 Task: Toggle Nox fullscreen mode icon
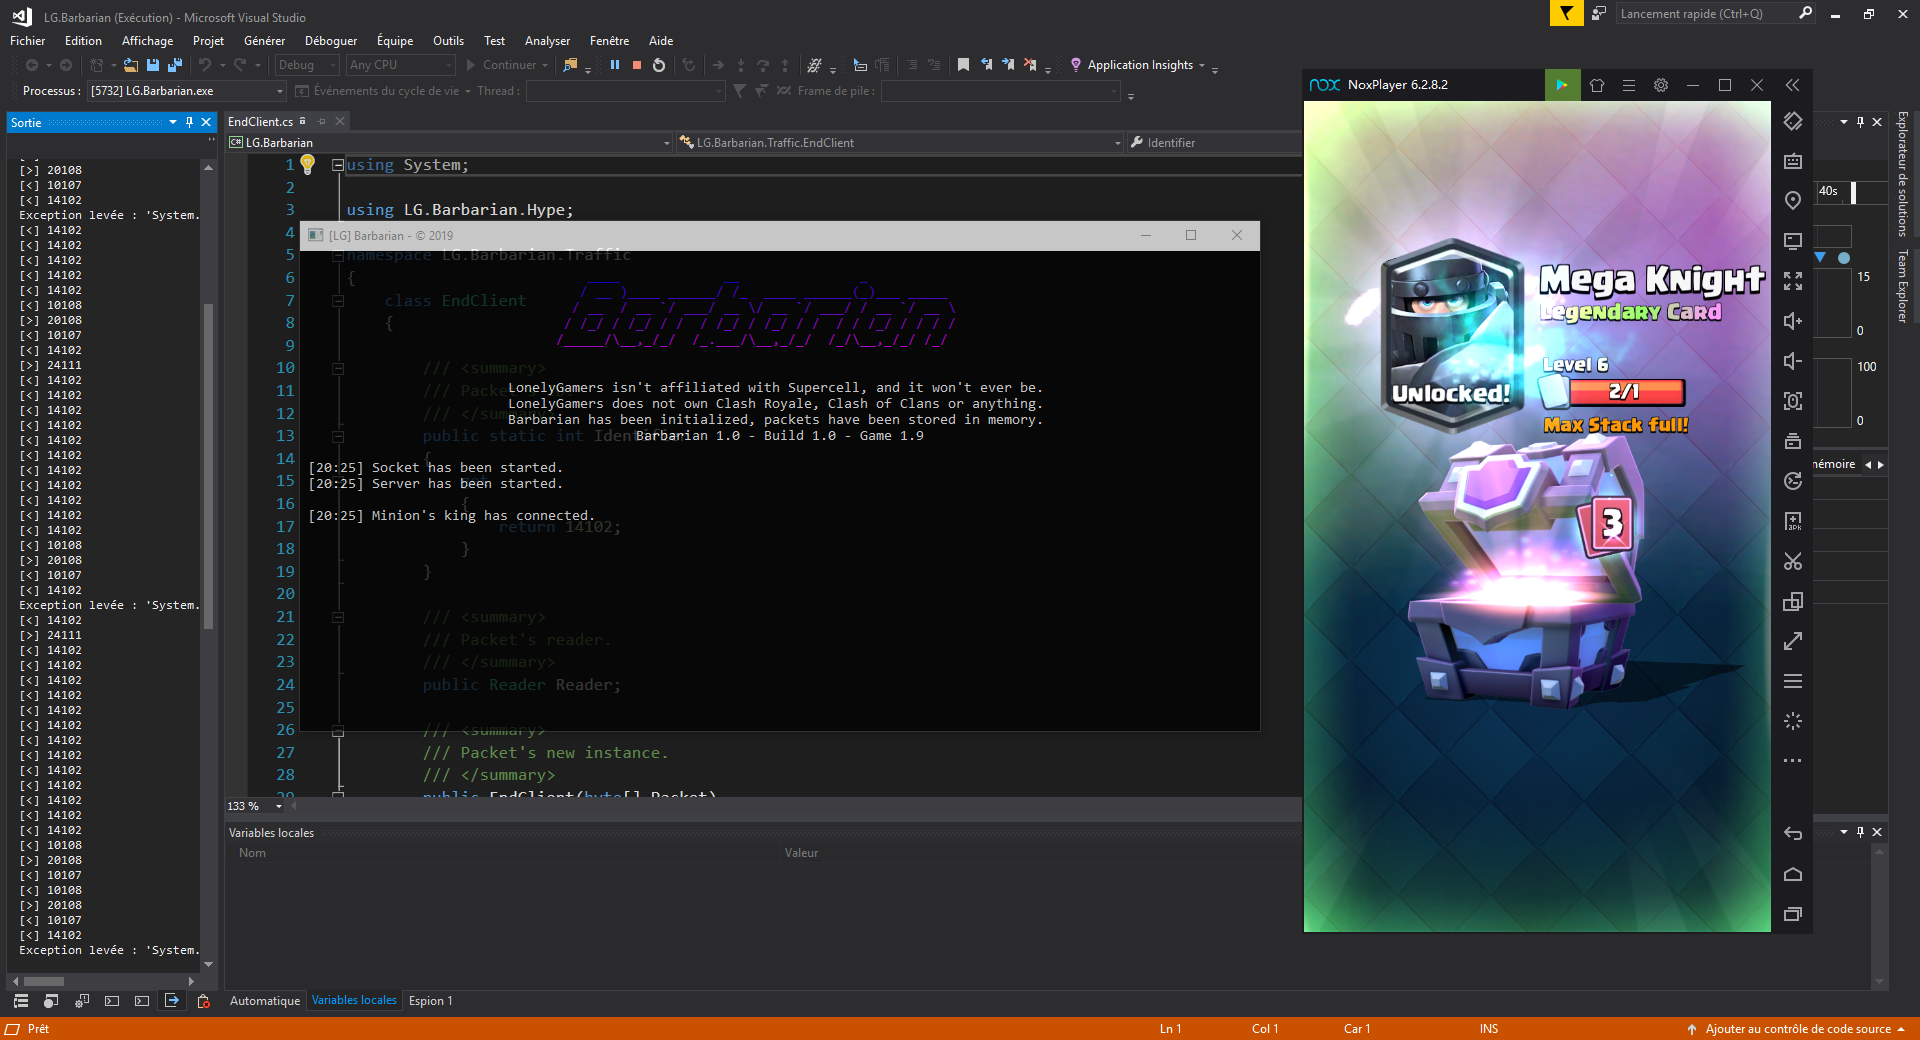(1793, 281)
